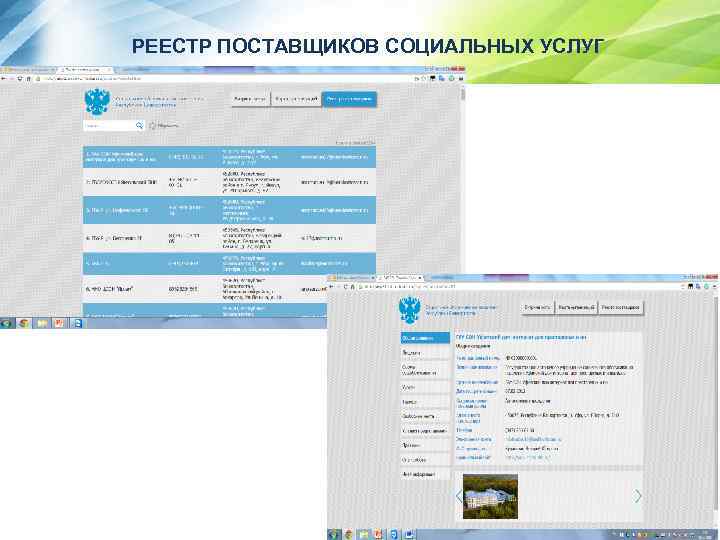Show the next photo with right carousel arrow
The image size is (720, 540).
pyautogui.click(x=638, y=496)
